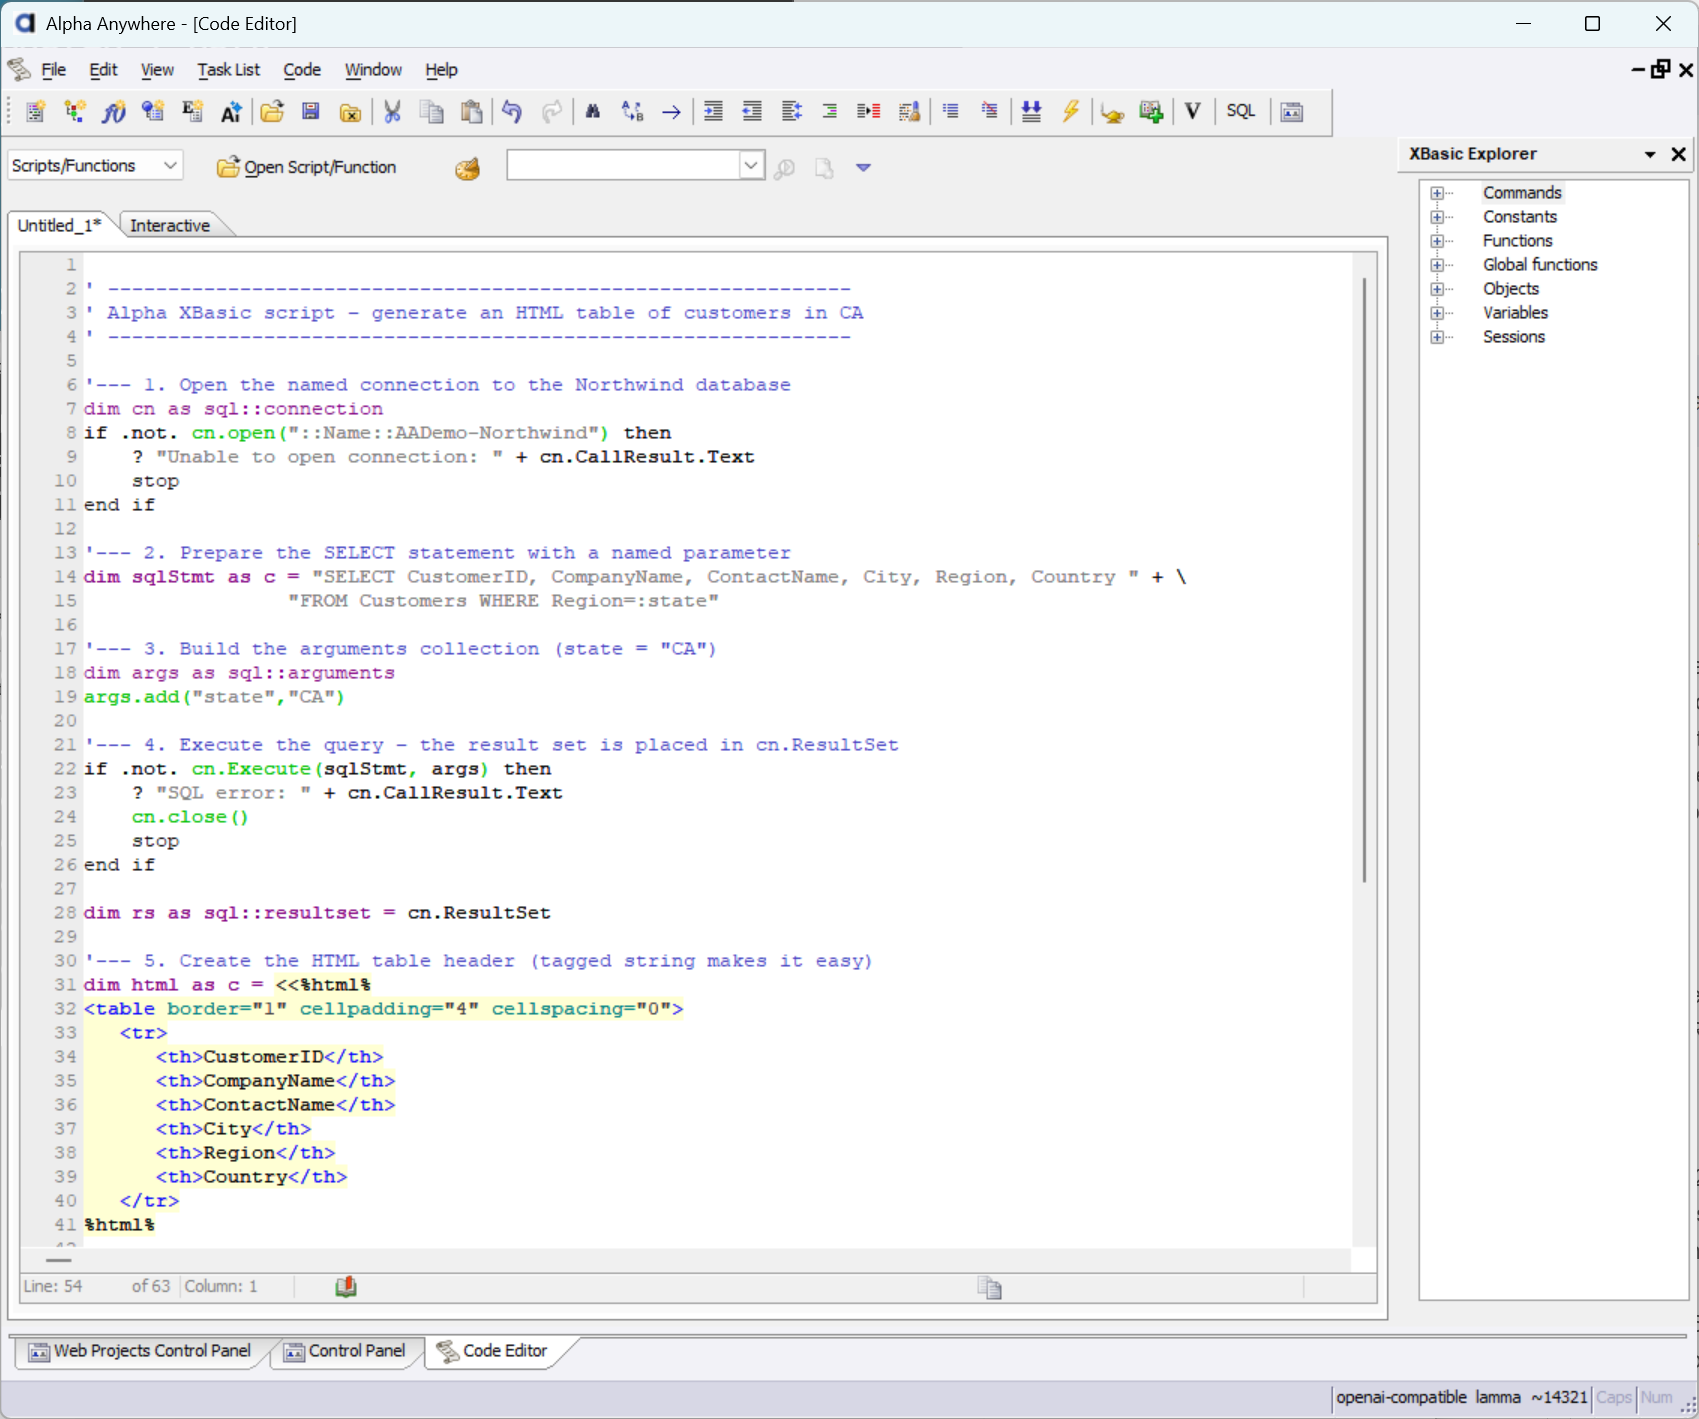1699x1419 pixels.
Task: Click the new function (fx) toolbar icon
Action: tap(113, 112)
